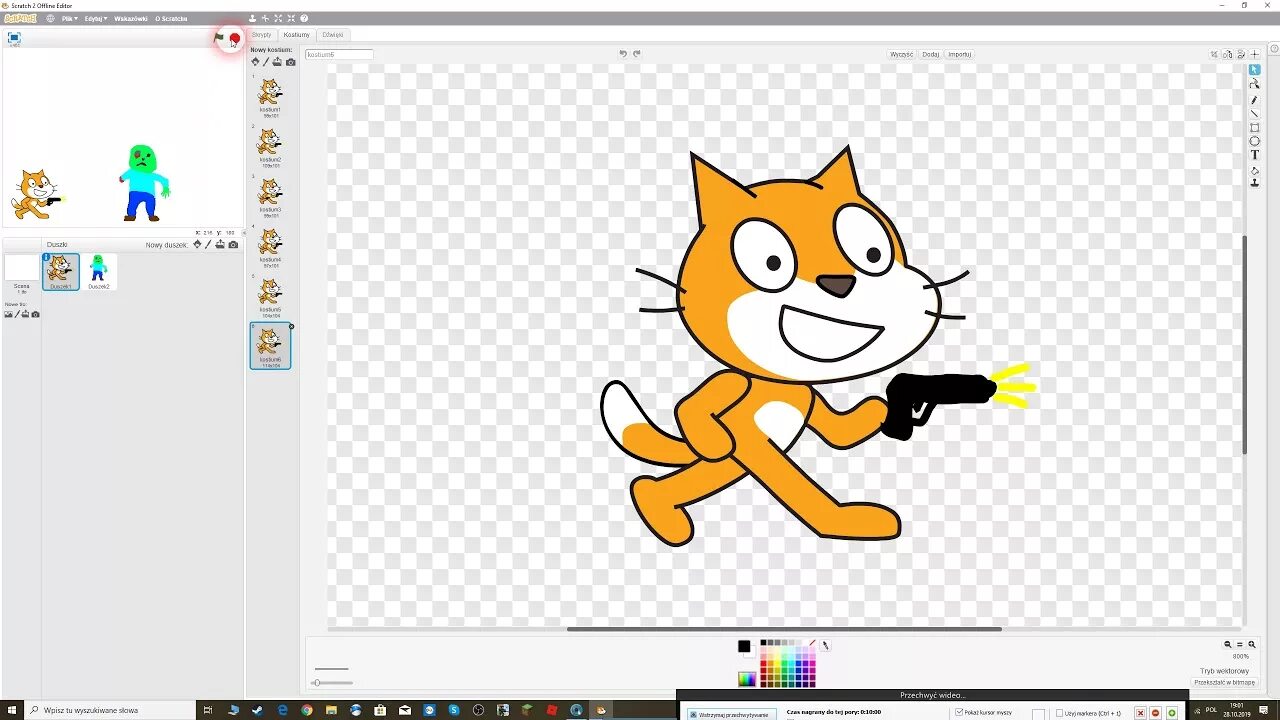The image size is (1280, 720).
Task: Select the text T tool
Action: [x=1254, y=155]
